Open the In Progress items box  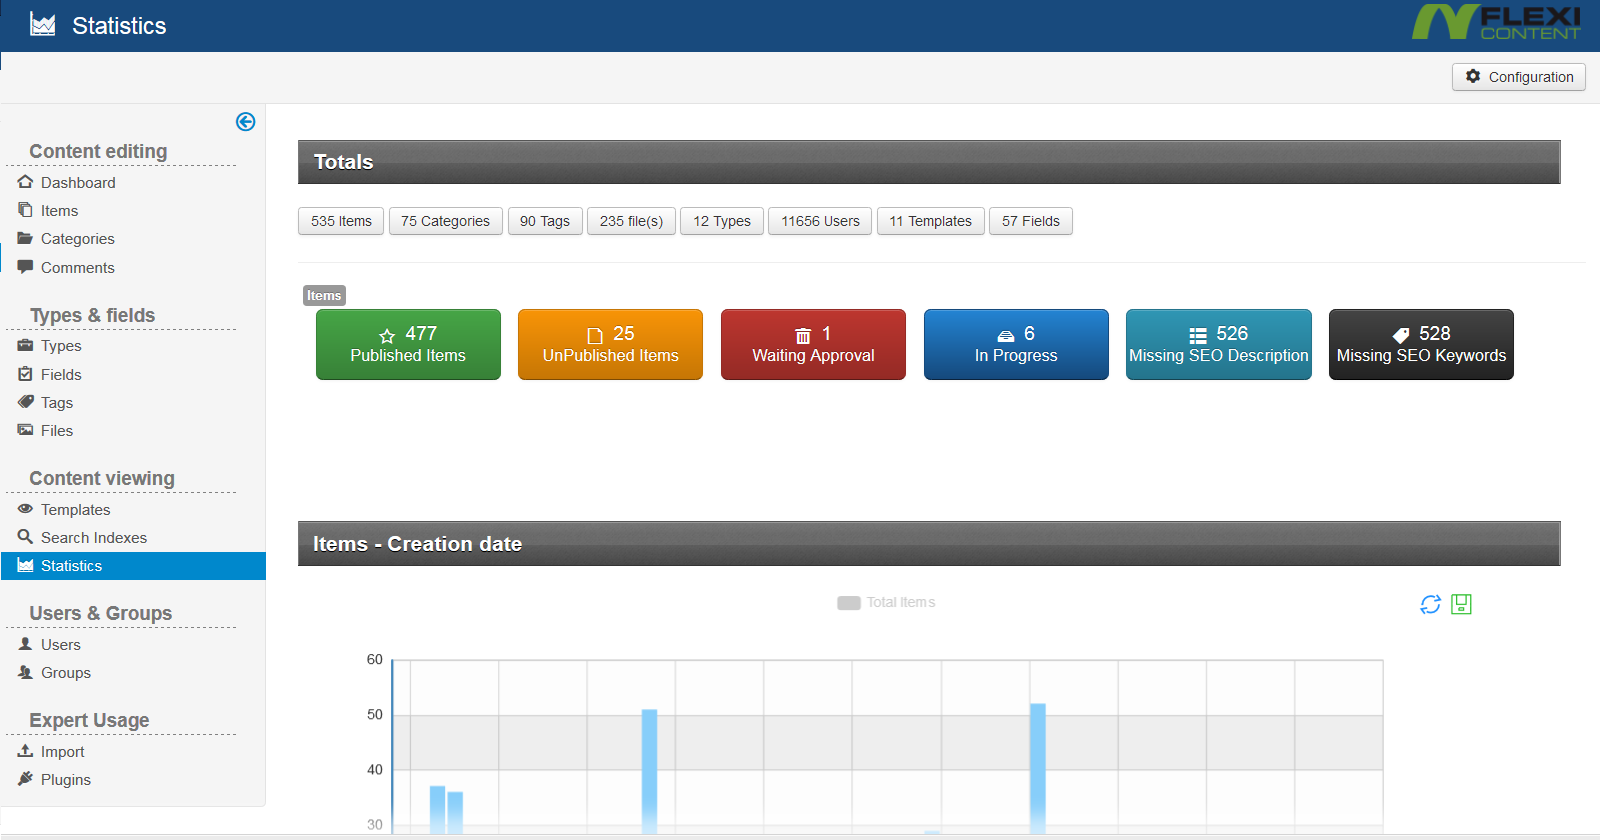pyautogui.click(x=1016, y=344)
